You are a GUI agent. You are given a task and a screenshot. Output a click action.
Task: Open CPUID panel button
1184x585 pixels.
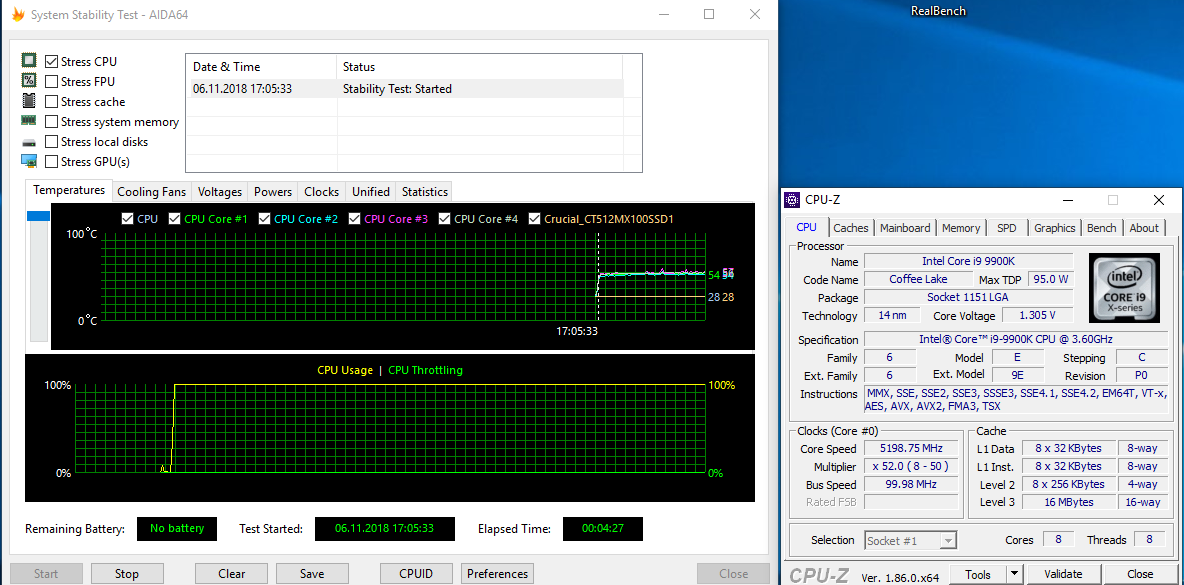point(416,574)
